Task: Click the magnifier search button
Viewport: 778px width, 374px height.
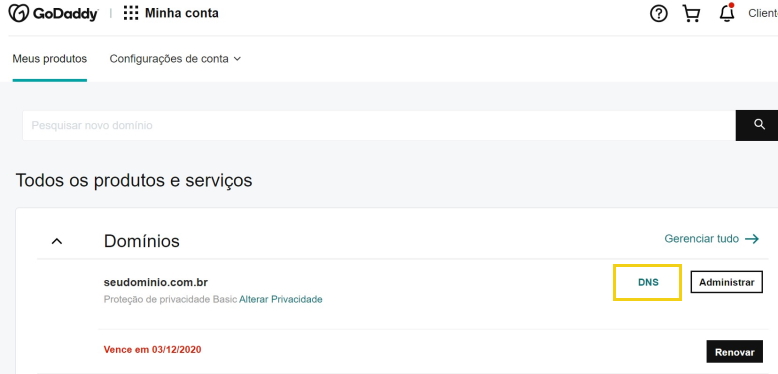Action: point(759,125)
